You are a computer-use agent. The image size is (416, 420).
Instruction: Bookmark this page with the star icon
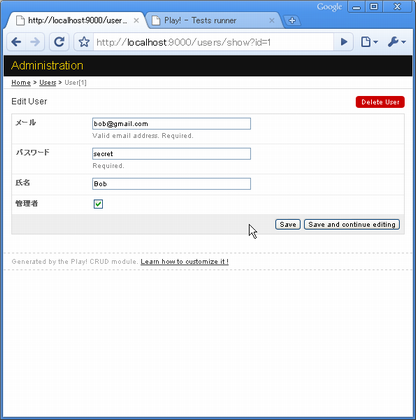(84, 42)
